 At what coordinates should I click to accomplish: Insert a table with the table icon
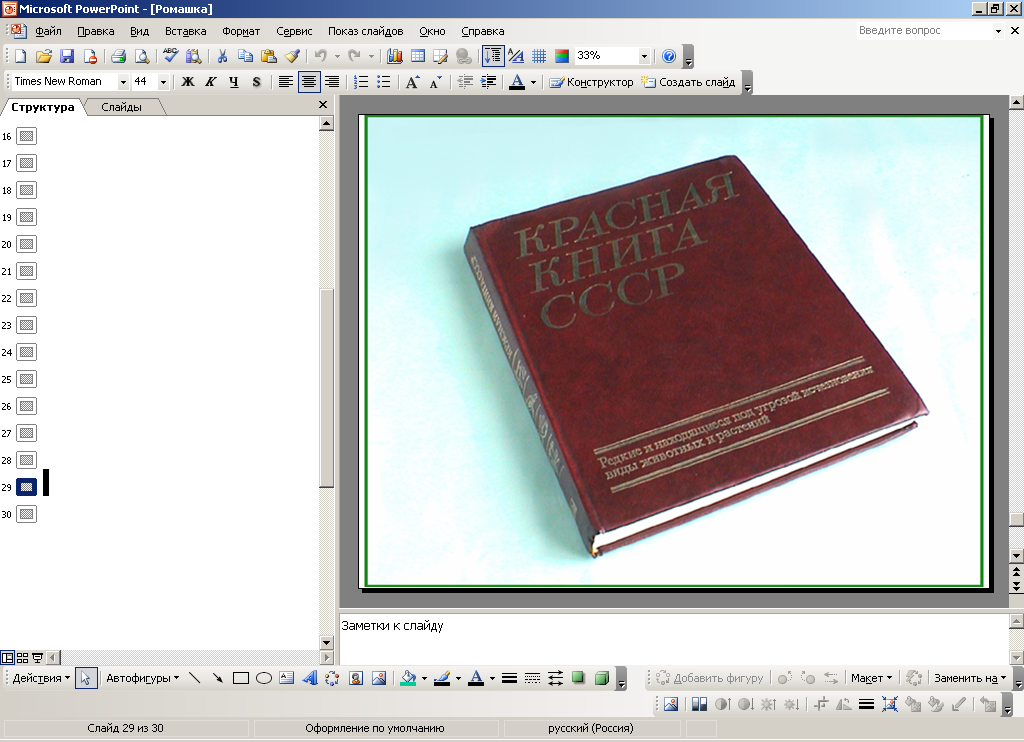coord(418,56)
